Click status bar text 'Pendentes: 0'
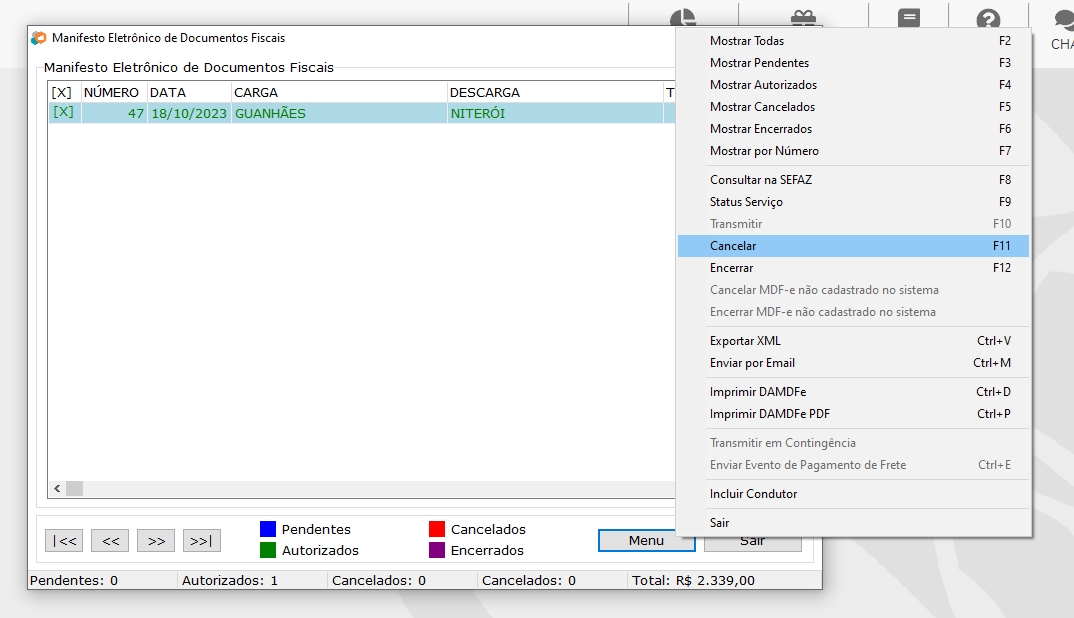This screenshot has height=618, width=1074. [x=74, y=580]
